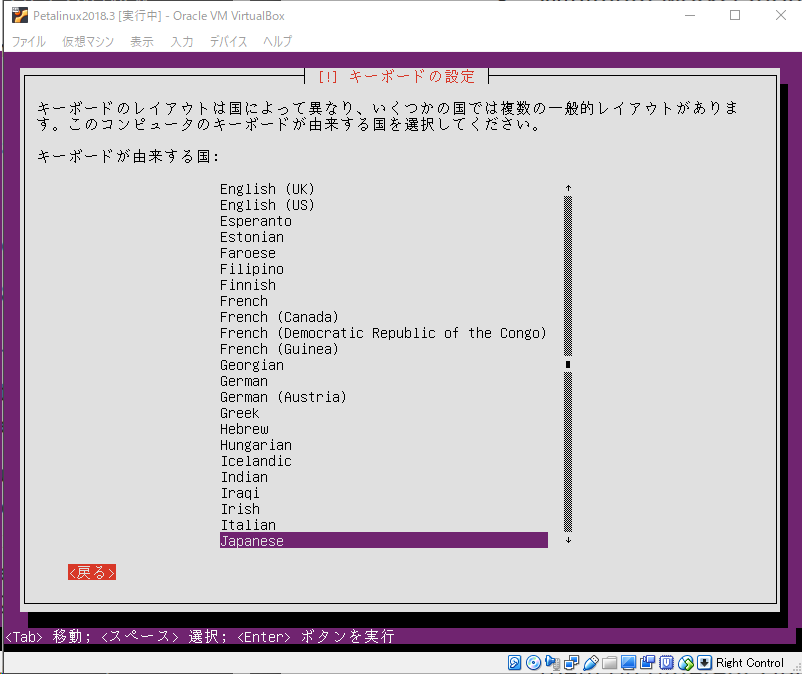Open the デバイス menu
Viewport: 802px width, 674px height.
pyautogui.click(x=227, y=41)
